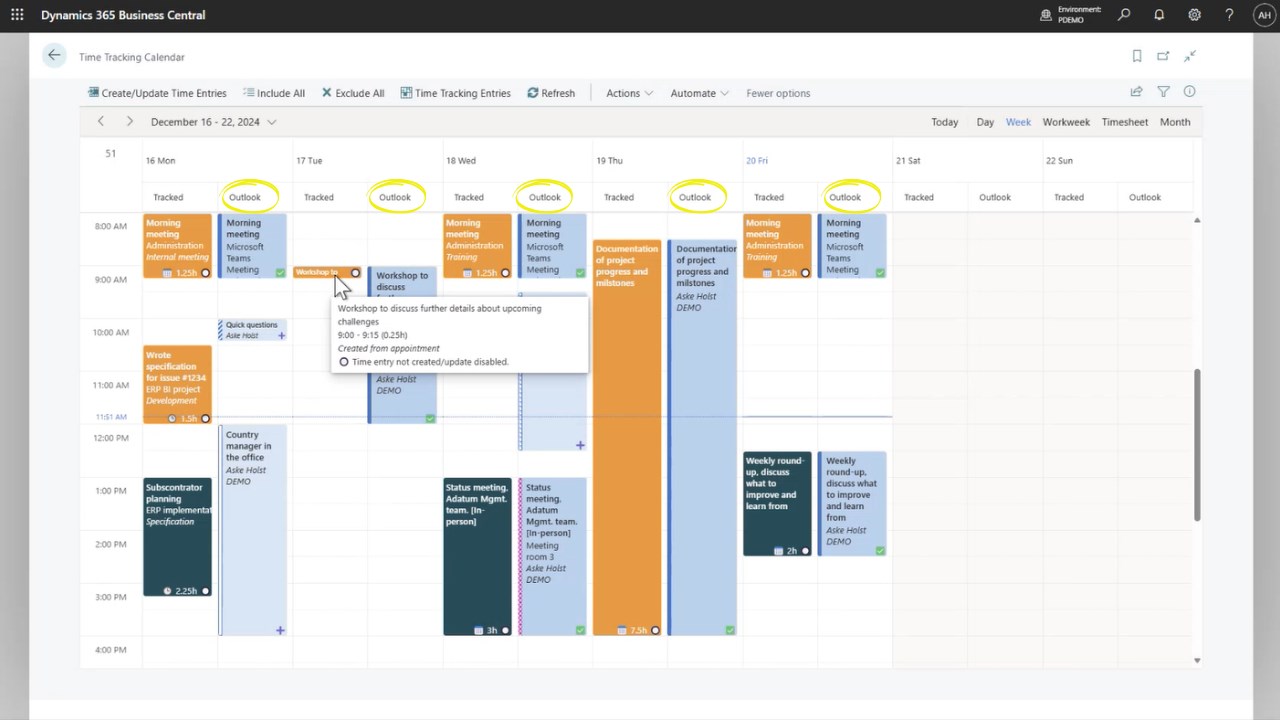This screenshot has height=720, width=1280.
Task: Open the date range dropdown December 16 - 22
Action: pos(214,122)
